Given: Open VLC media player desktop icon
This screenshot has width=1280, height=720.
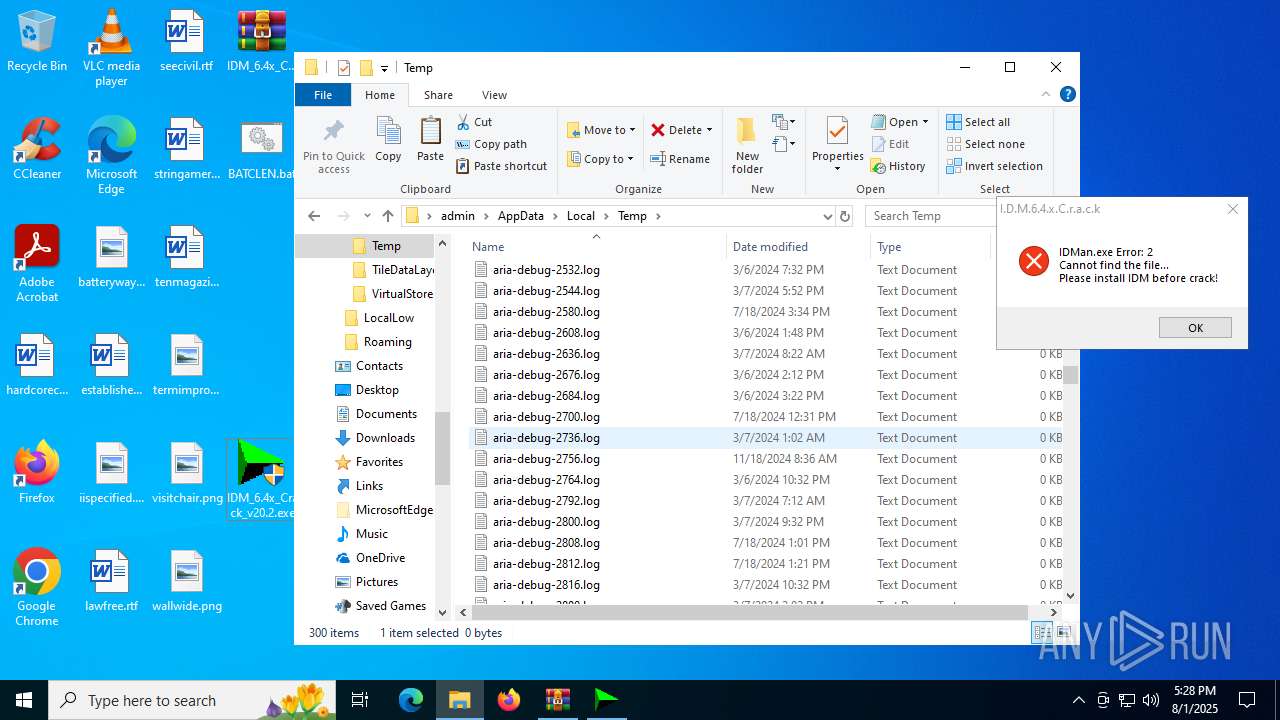Looking at the screenshot, I should 111,48.
